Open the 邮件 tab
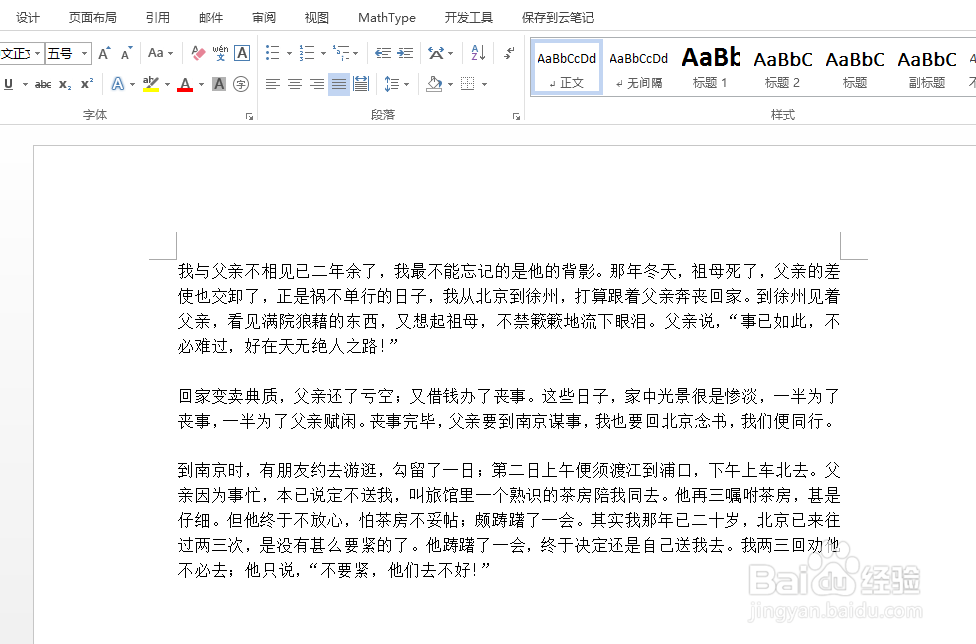Viewport: 976px width, 644px height. [x=211, y=17]
